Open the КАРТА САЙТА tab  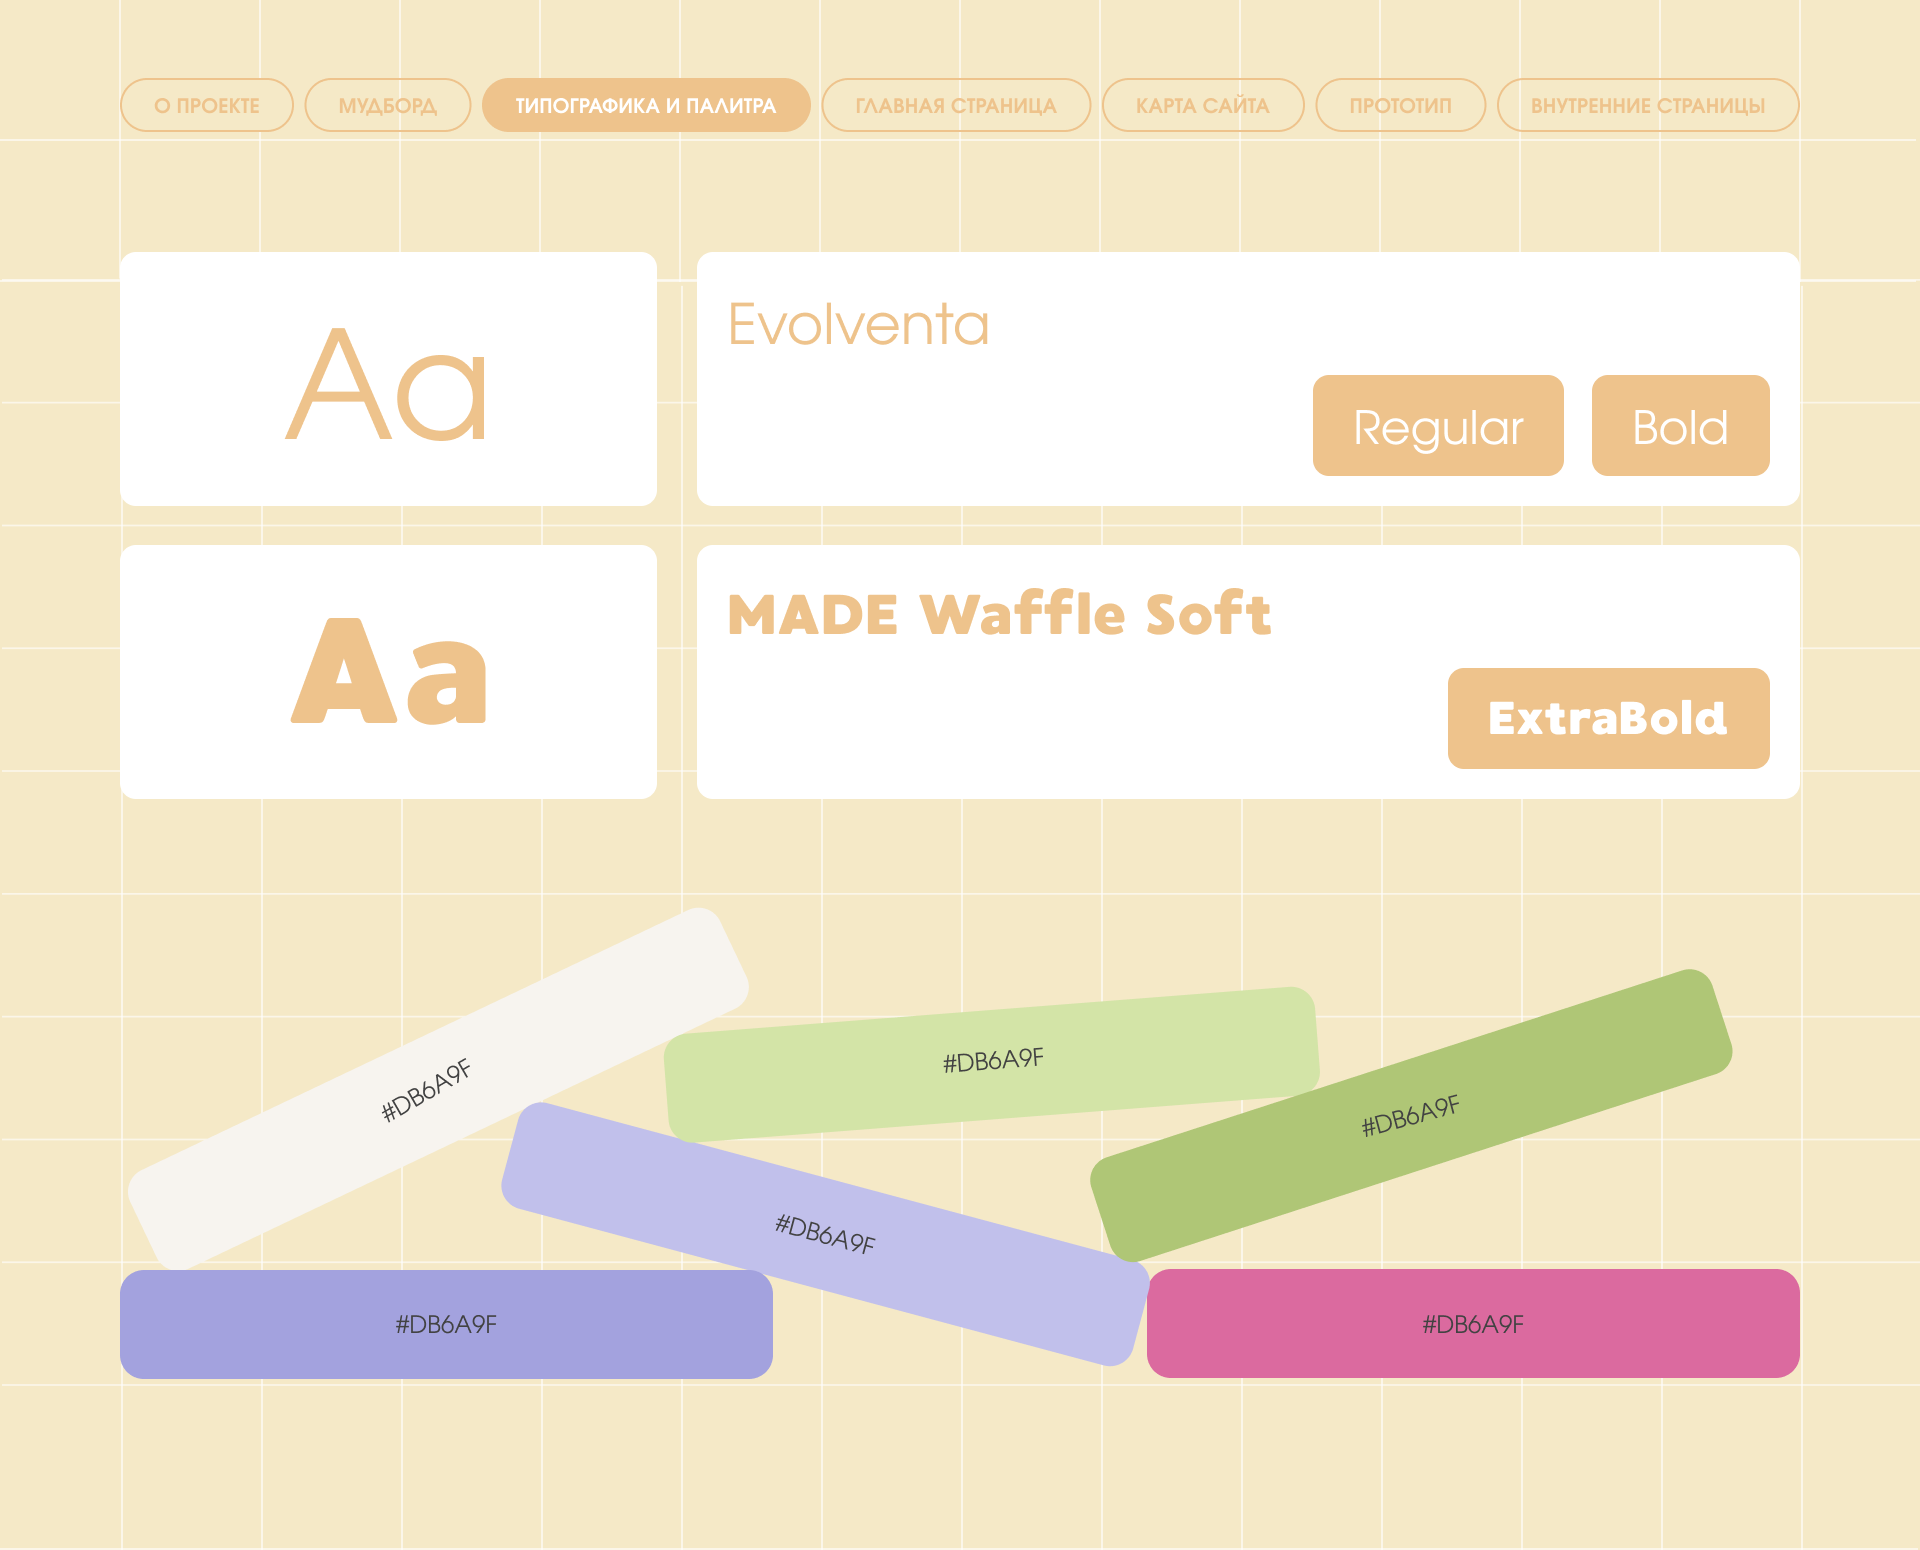click(1202, 105)
